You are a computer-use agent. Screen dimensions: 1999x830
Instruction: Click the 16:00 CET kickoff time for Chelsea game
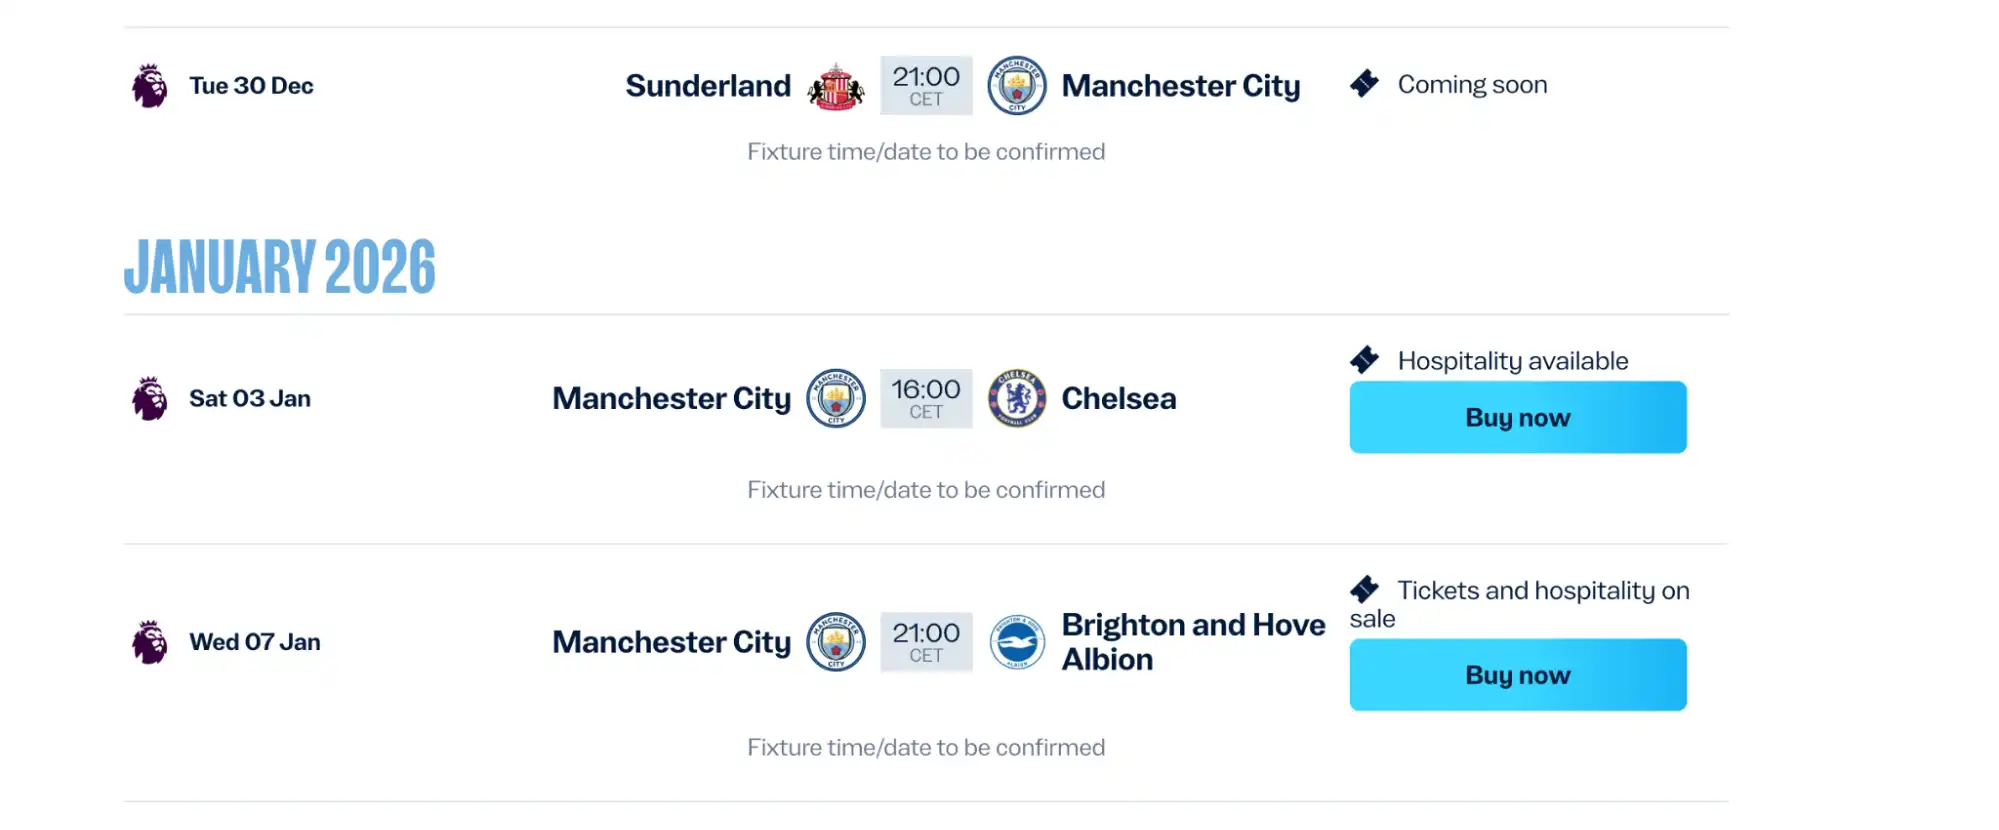point(926,398)
